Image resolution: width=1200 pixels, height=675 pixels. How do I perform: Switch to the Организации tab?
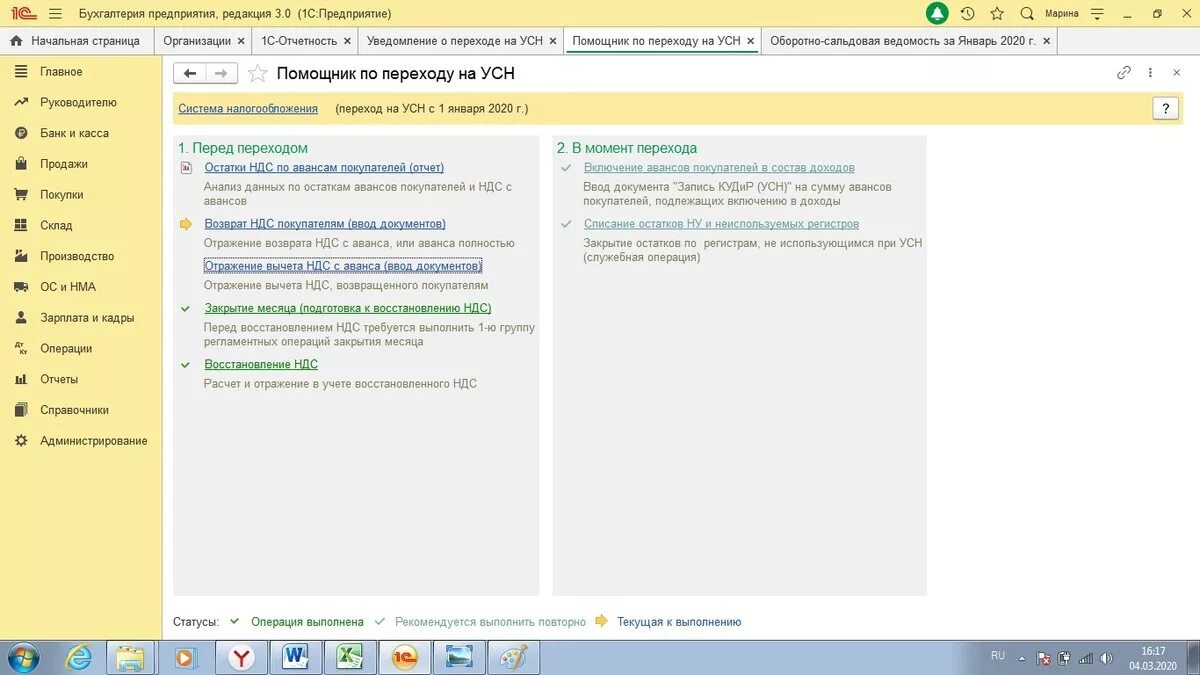click(197, 41)
